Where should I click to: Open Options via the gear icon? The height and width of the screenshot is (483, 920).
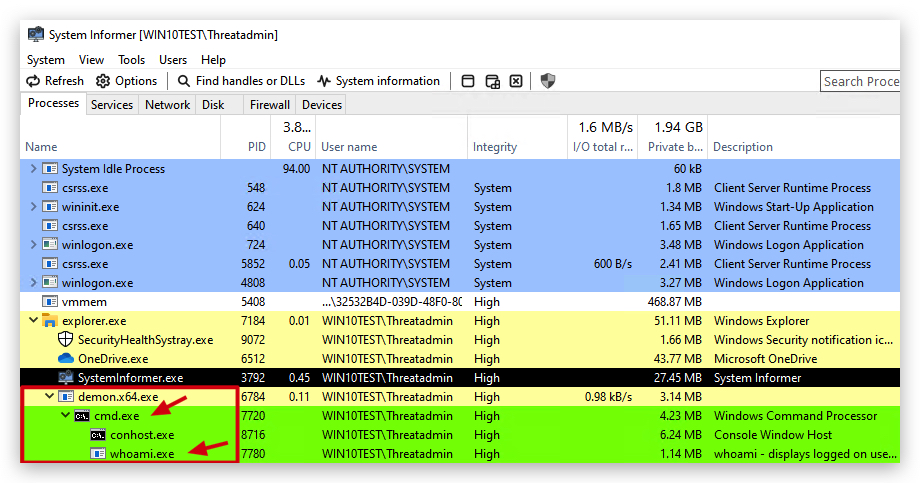point(103,81)
